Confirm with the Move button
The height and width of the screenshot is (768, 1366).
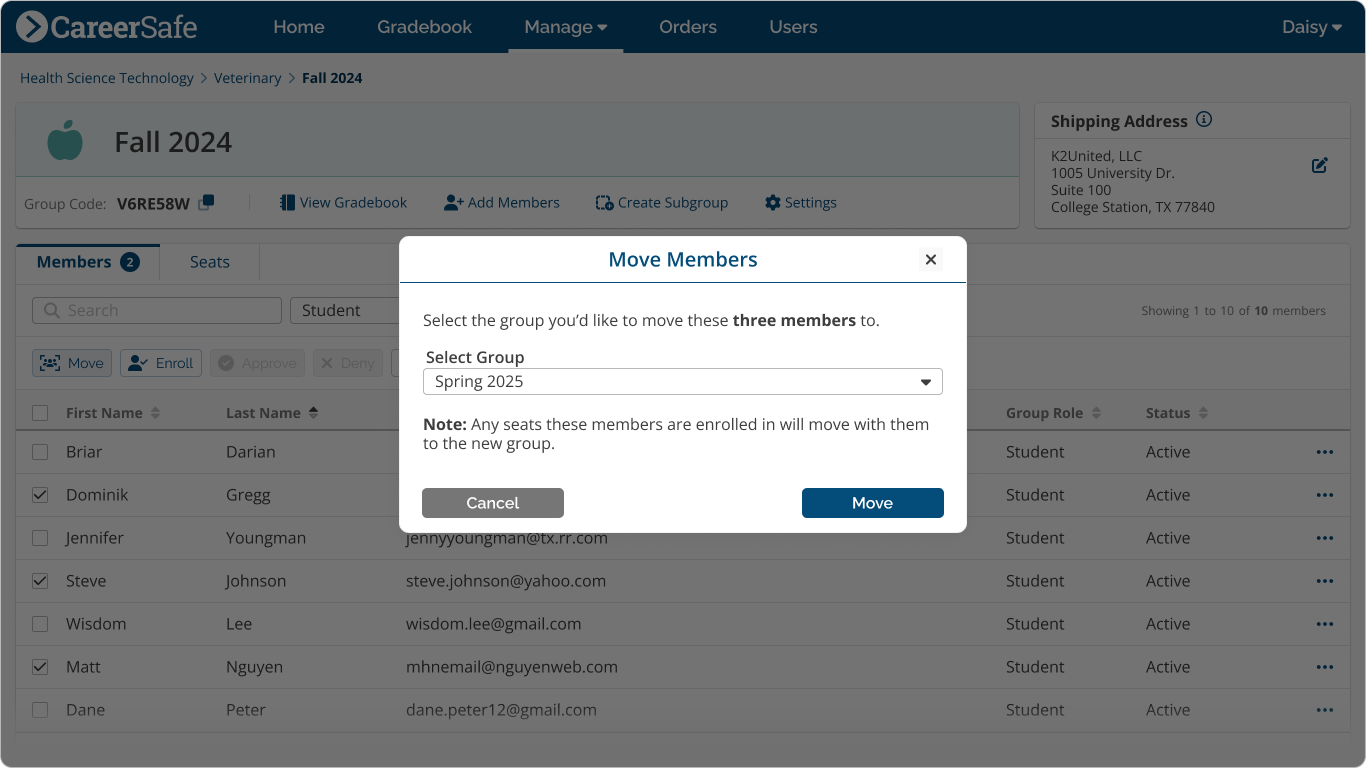(872, 503)
